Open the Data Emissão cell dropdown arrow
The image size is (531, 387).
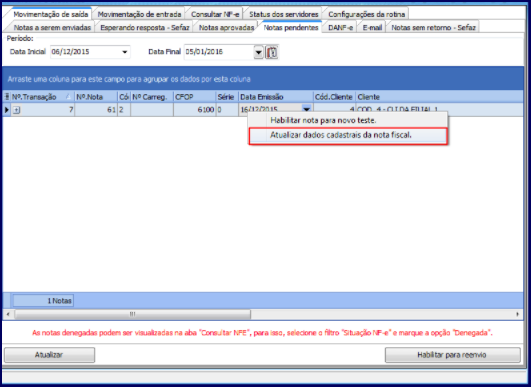(x=306, y=109)
